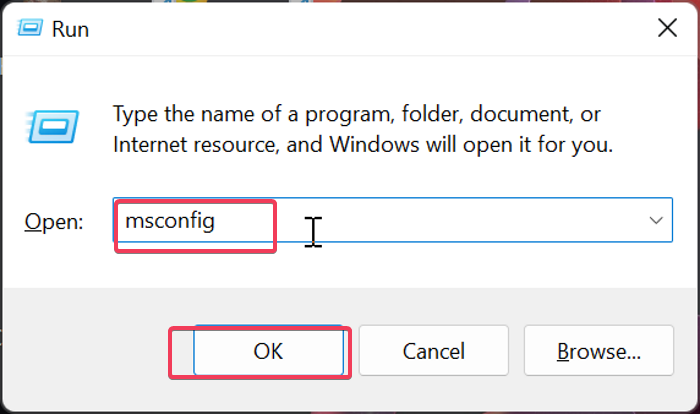Place cursor after the word msconfig
This screenshot has width=700, height=414.
(217, 221)
